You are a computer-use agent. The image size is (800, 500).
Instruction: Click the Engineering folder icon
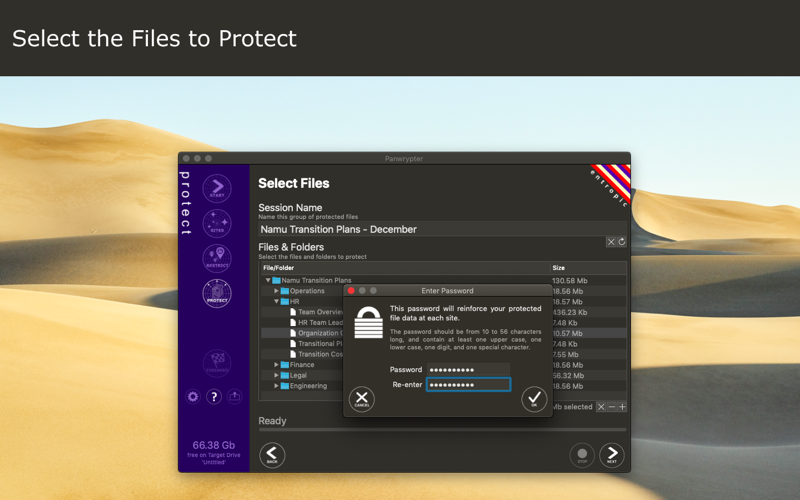(285, 386)
